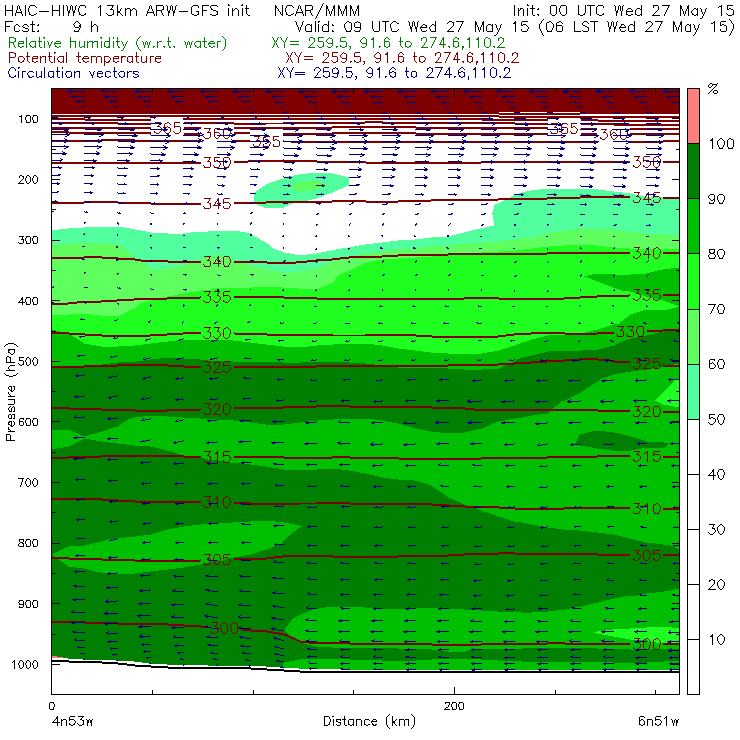Click the aqua 50–60% colorbar segment
The image size is (740, 740).
(693, 391)
